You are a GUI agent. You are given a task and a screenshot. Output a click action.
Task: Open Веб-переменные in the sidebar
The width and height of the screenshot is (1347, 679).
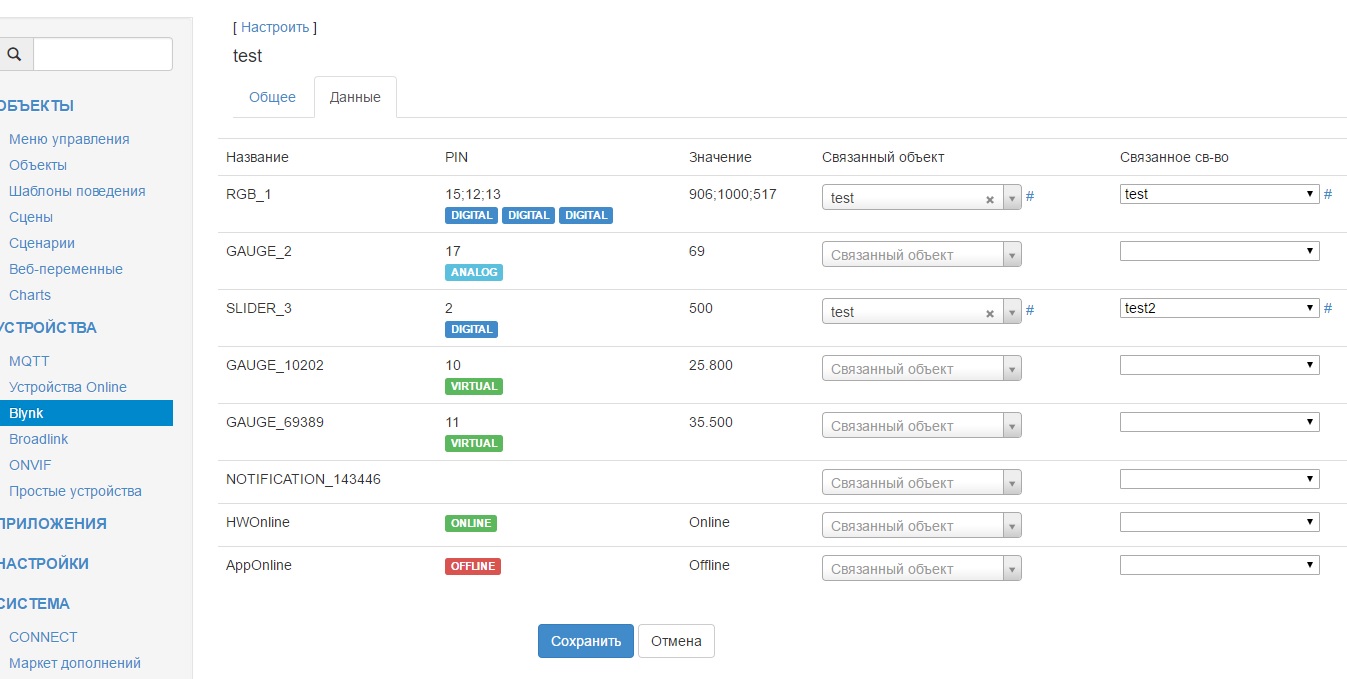[x=66, y=269]
